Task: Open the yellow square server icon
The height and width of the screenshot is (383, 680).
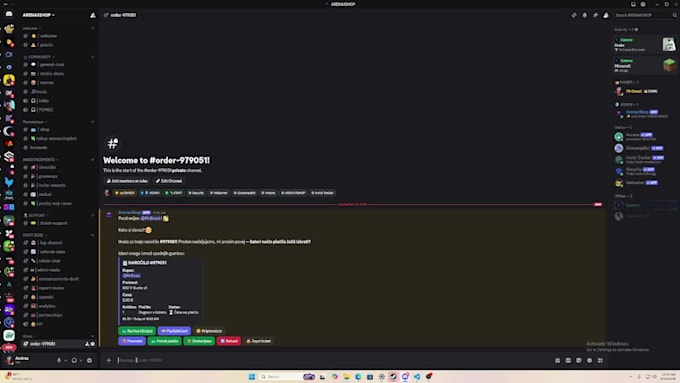Action: 9,80
